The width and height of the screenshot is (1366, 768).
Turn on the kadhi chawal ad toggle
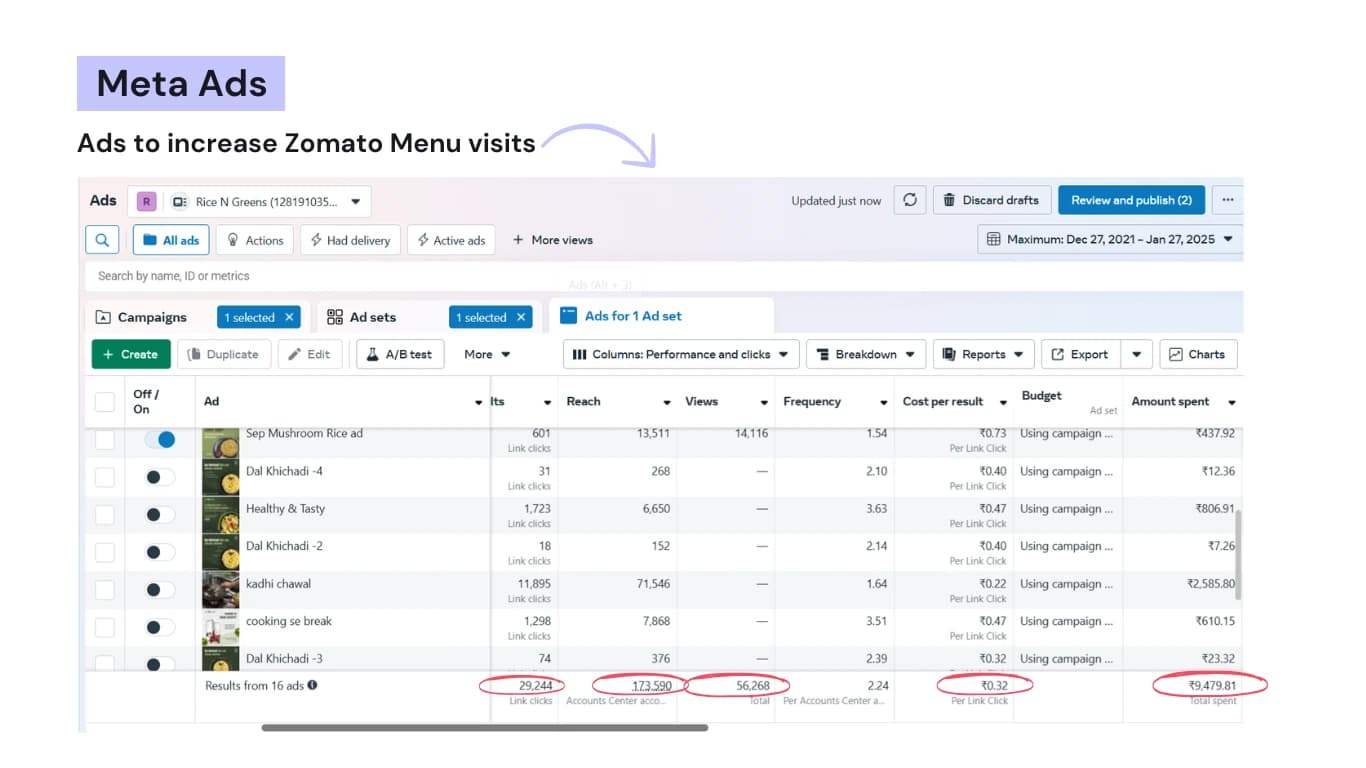point(160,590)
